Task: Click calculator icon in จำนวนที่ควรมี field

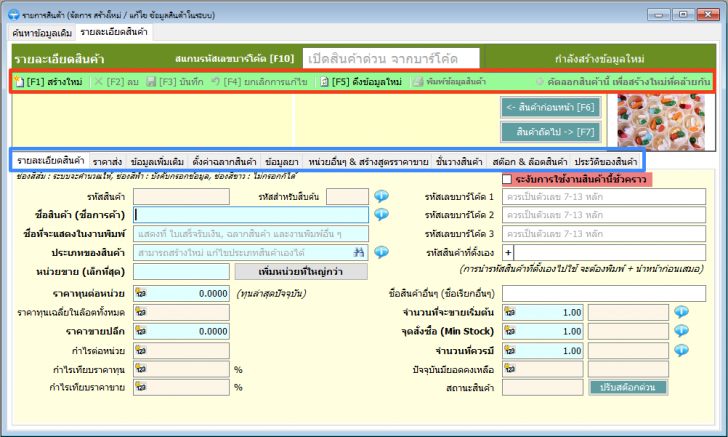Action: (x=510, y=350)
